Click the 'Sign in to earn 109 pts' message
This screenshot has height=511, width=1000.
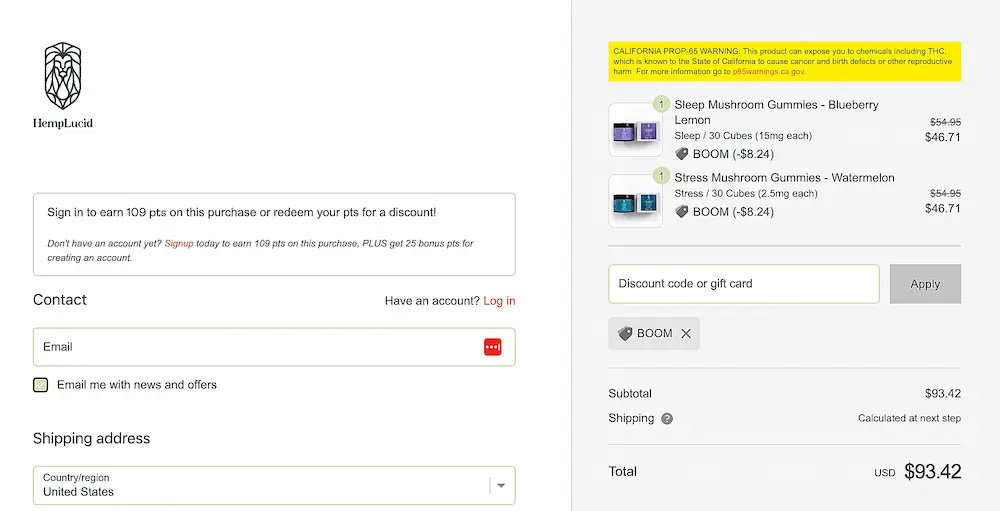pyautogui.click(x=242, y=212)
